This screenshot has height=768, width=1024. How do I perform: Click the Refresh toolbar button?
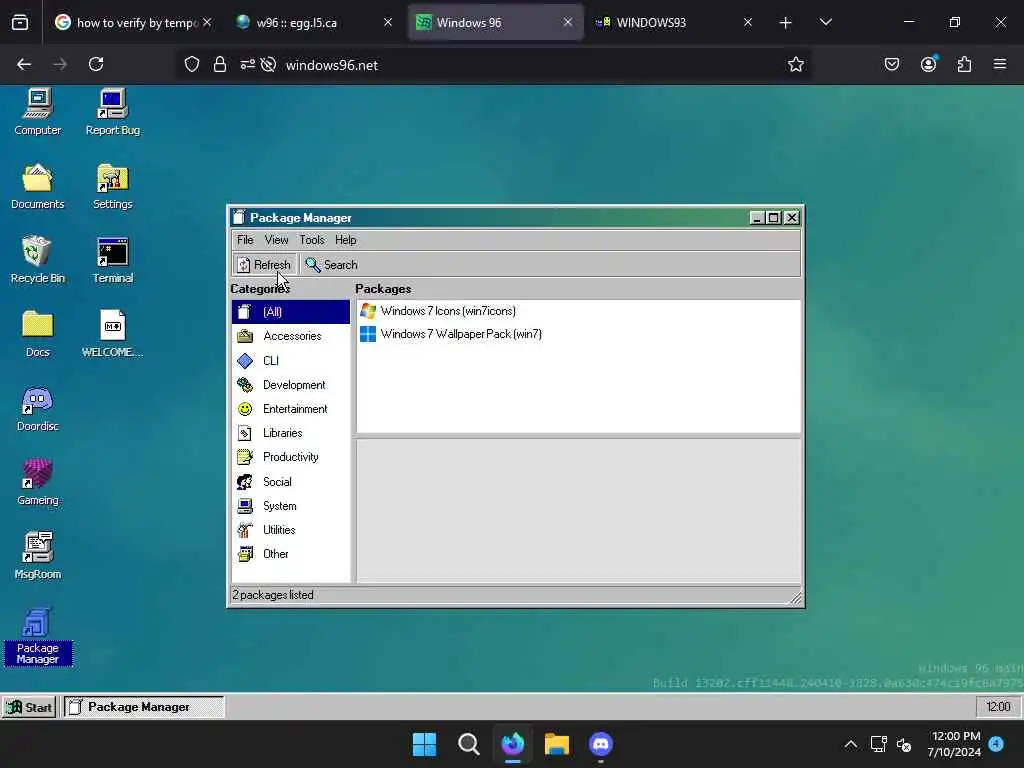tap(264, 264)
